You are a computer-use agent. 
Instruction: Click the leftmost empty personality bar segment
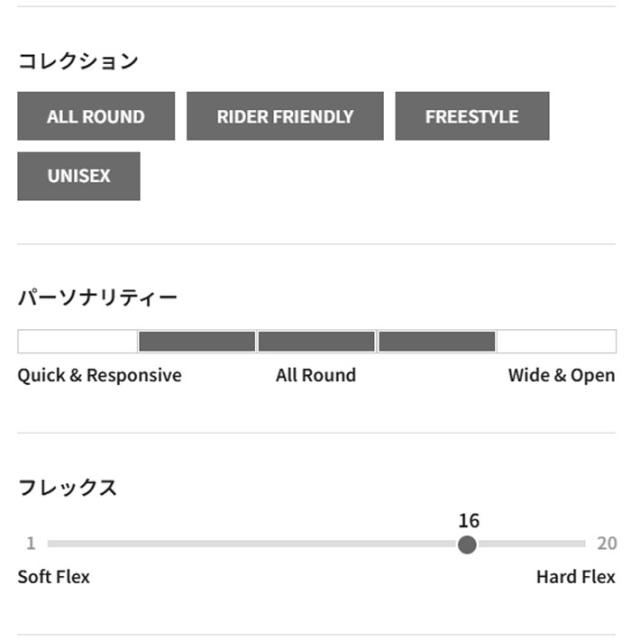pyautogui.click(x=77, y=341)
